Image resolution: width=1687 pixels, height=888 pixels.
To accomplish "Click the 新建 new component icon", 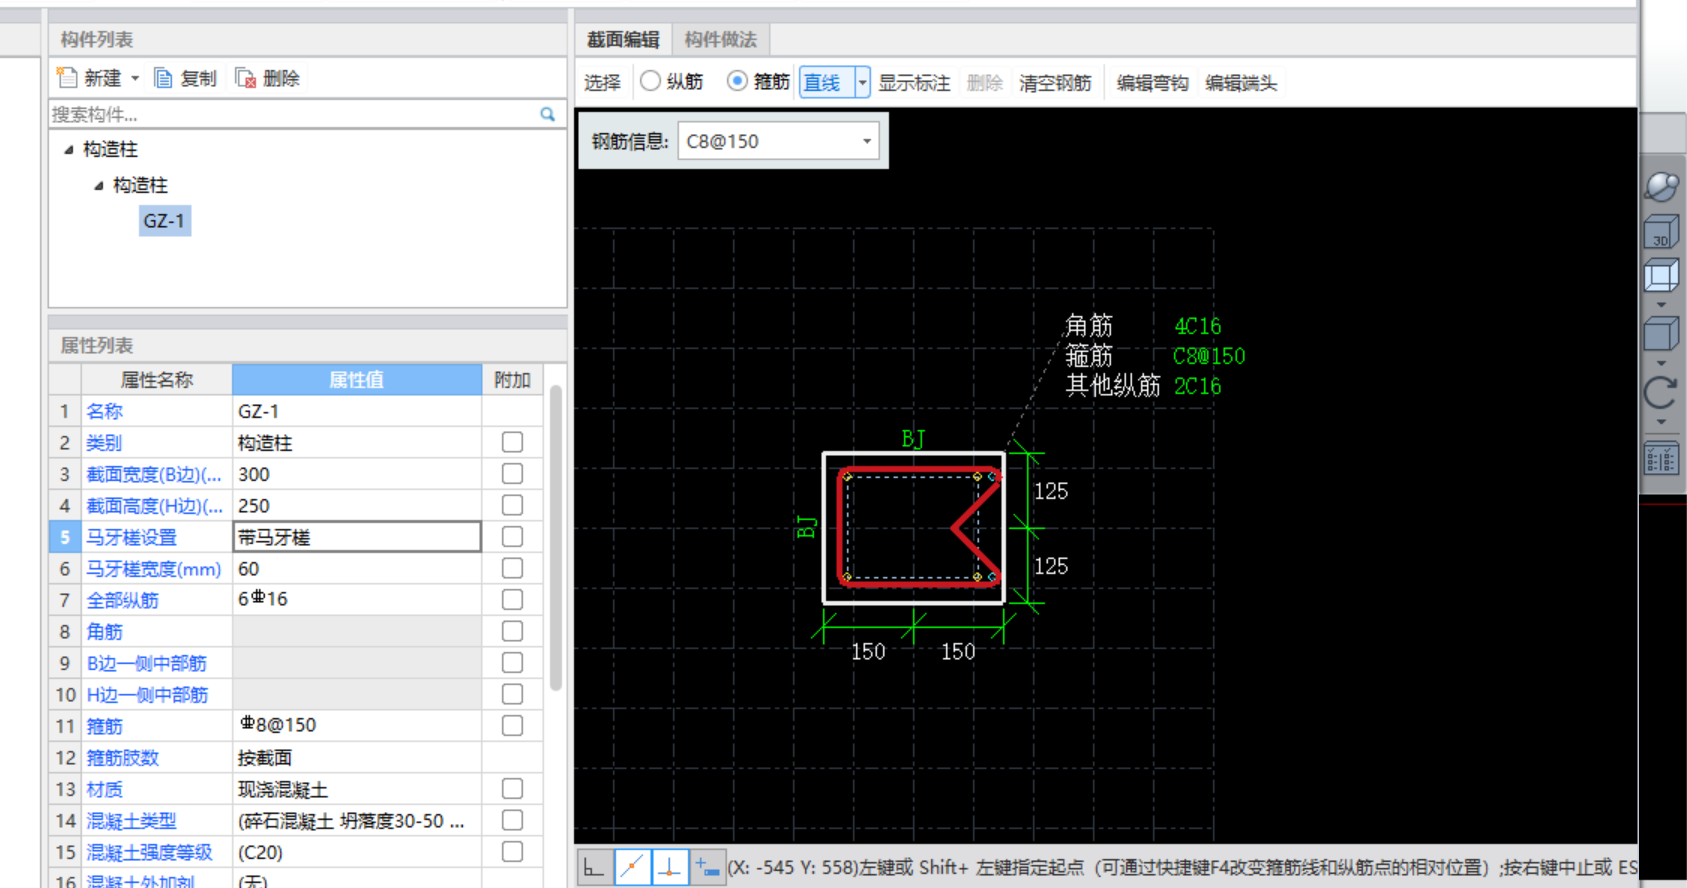I will (67, 78).
